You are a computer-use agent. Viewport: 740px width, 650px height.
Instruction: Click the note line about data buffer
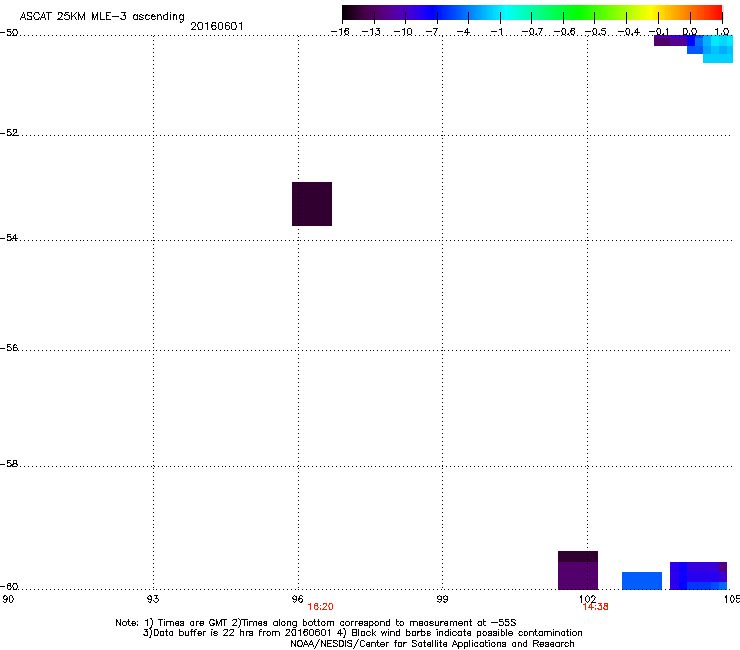click(x=362, y=633)
